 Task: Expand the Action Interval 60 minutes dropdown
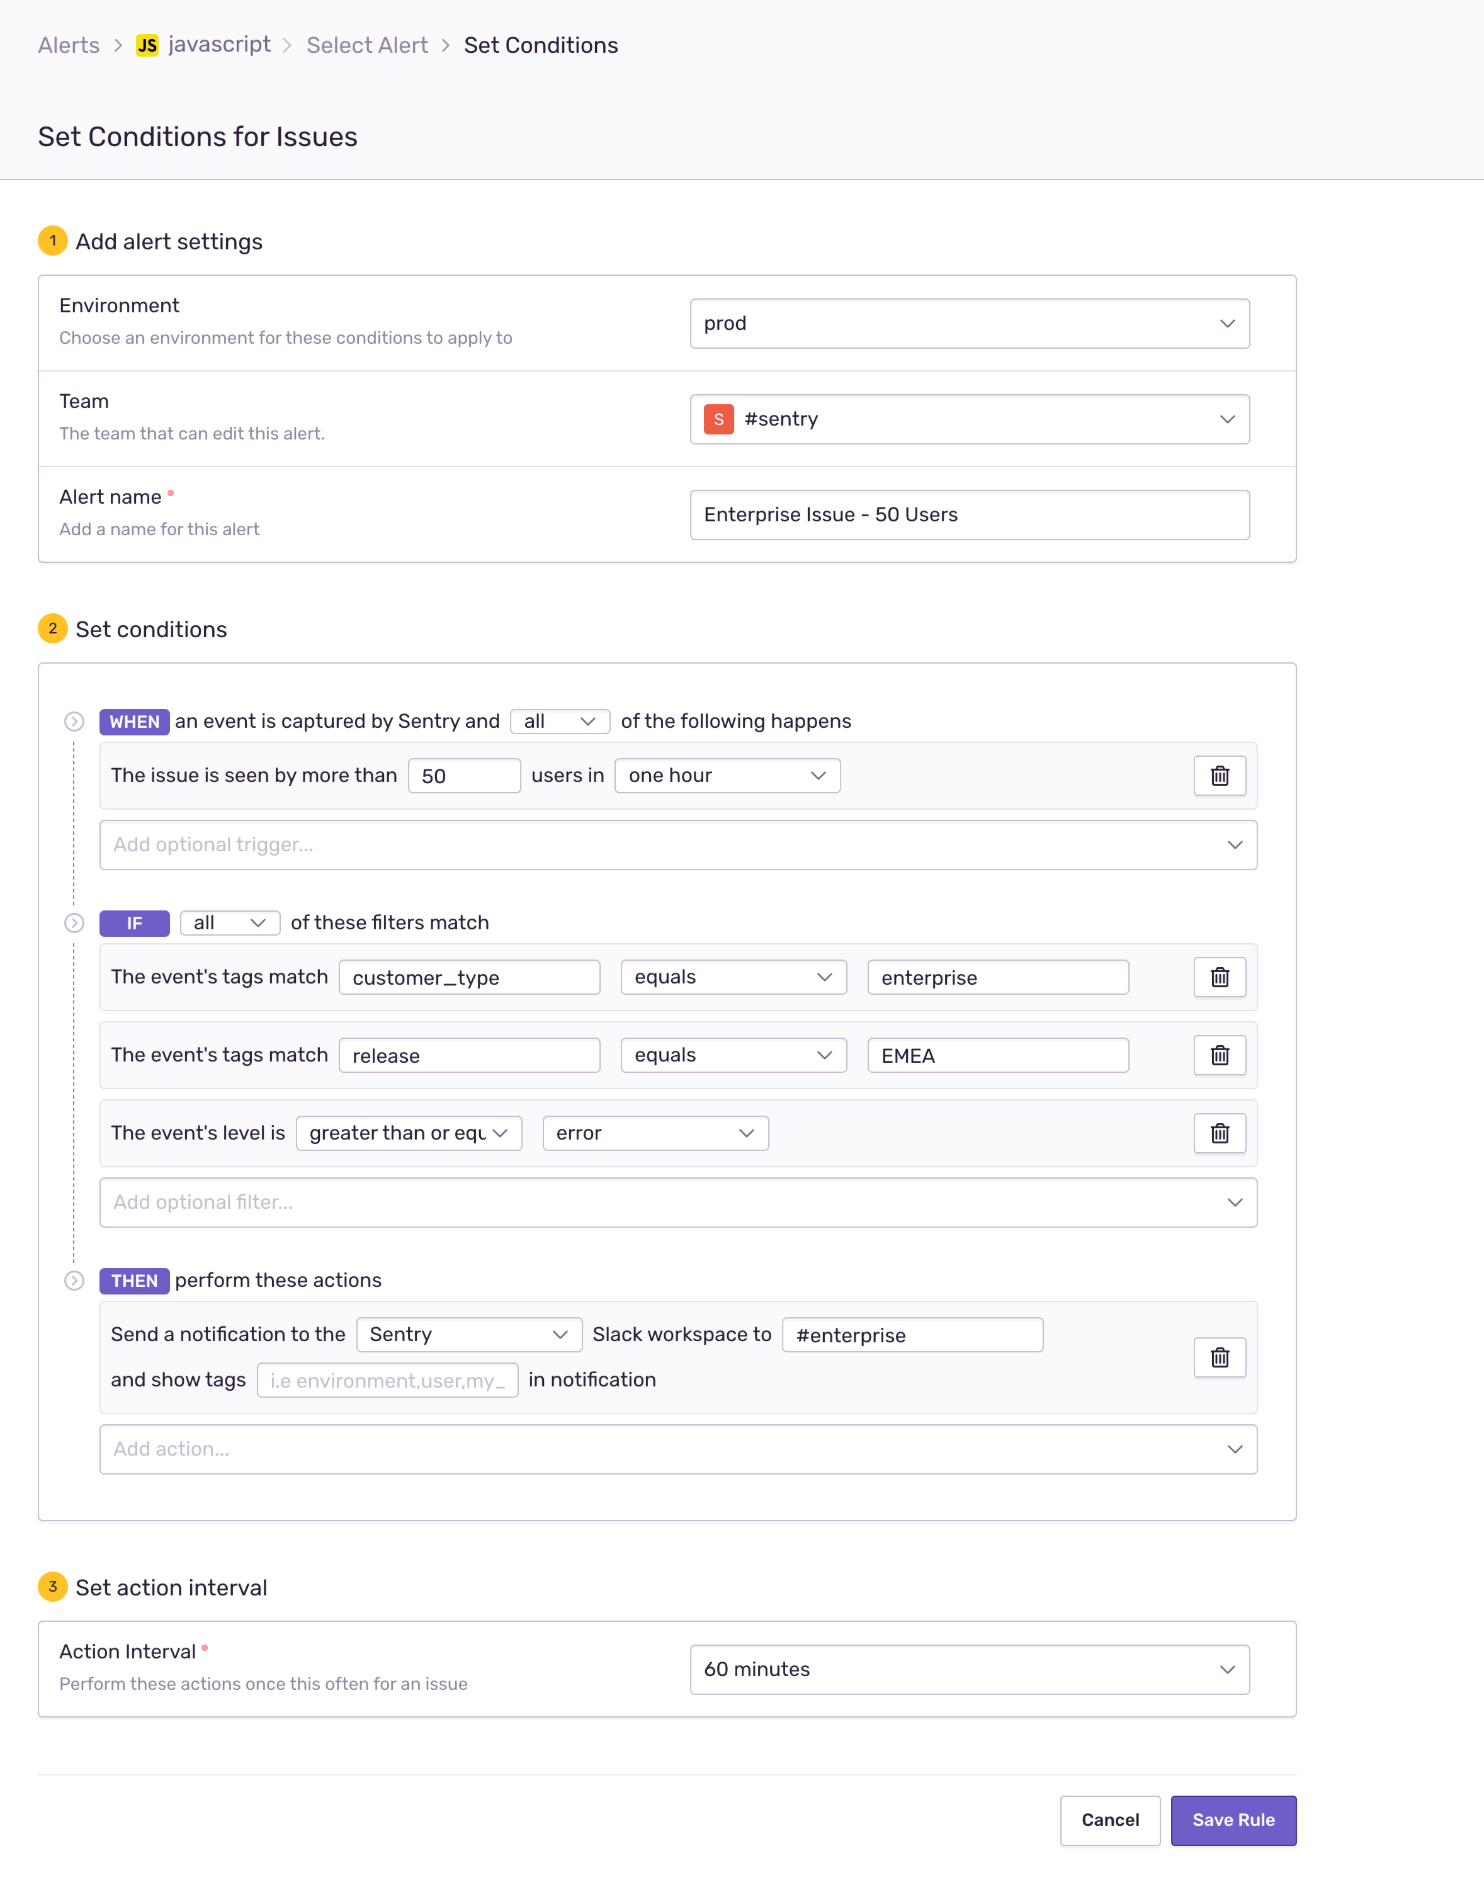(968, 1669)
